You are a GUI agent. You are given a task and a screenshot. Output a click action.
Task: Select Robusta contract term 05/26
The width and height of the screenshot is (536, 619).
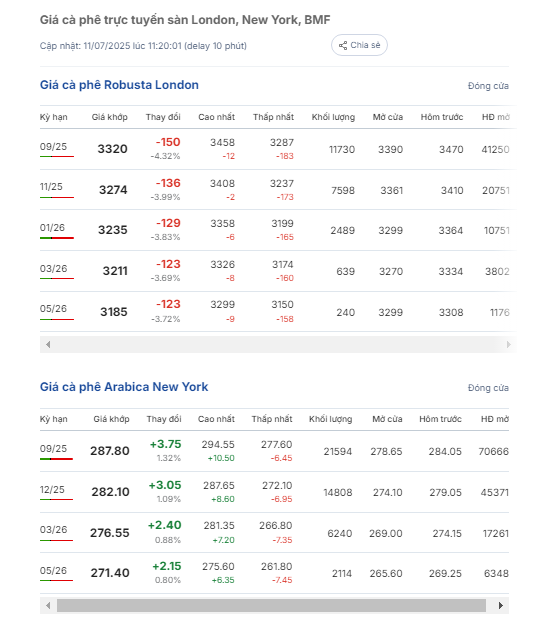coord(53,309)
